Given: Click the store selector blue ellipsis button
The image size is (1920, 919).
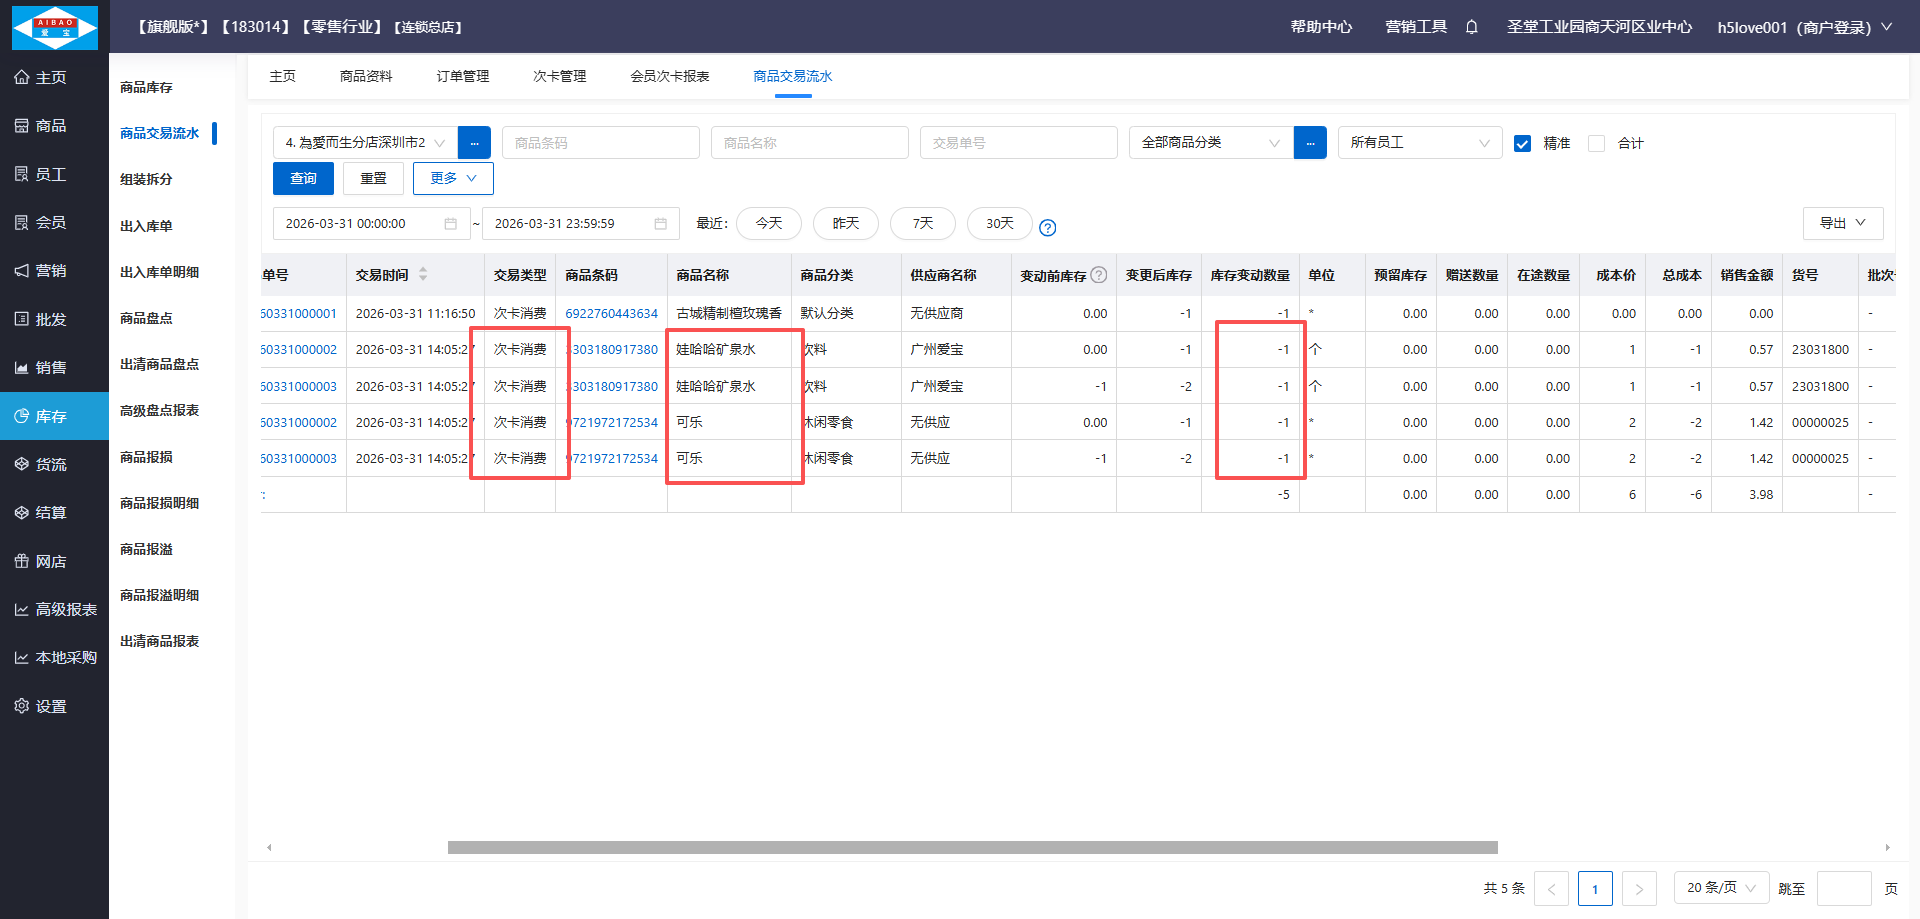Looking at the screenshot, I should pyautogui.click(x=474, y=143).
